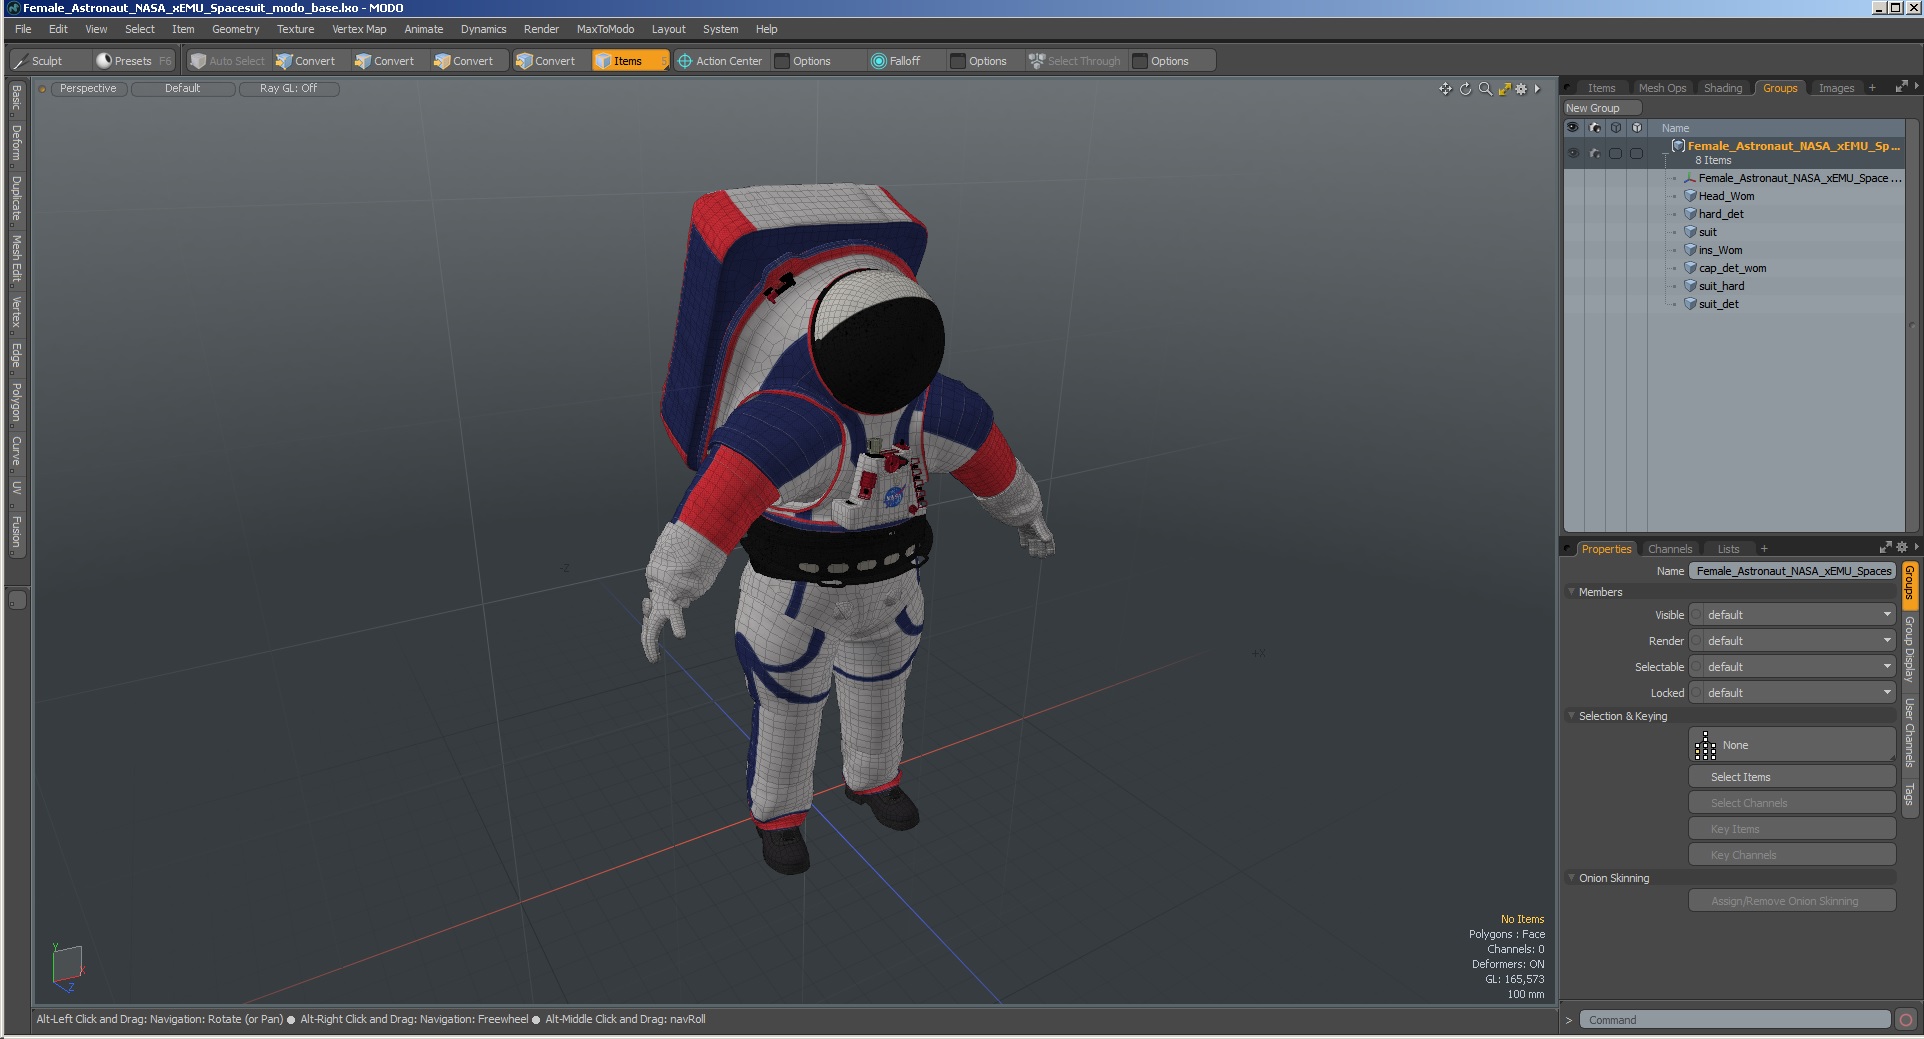Open the MaxToModo menu
The image size is (1924, 1039).
coord(605,29)
